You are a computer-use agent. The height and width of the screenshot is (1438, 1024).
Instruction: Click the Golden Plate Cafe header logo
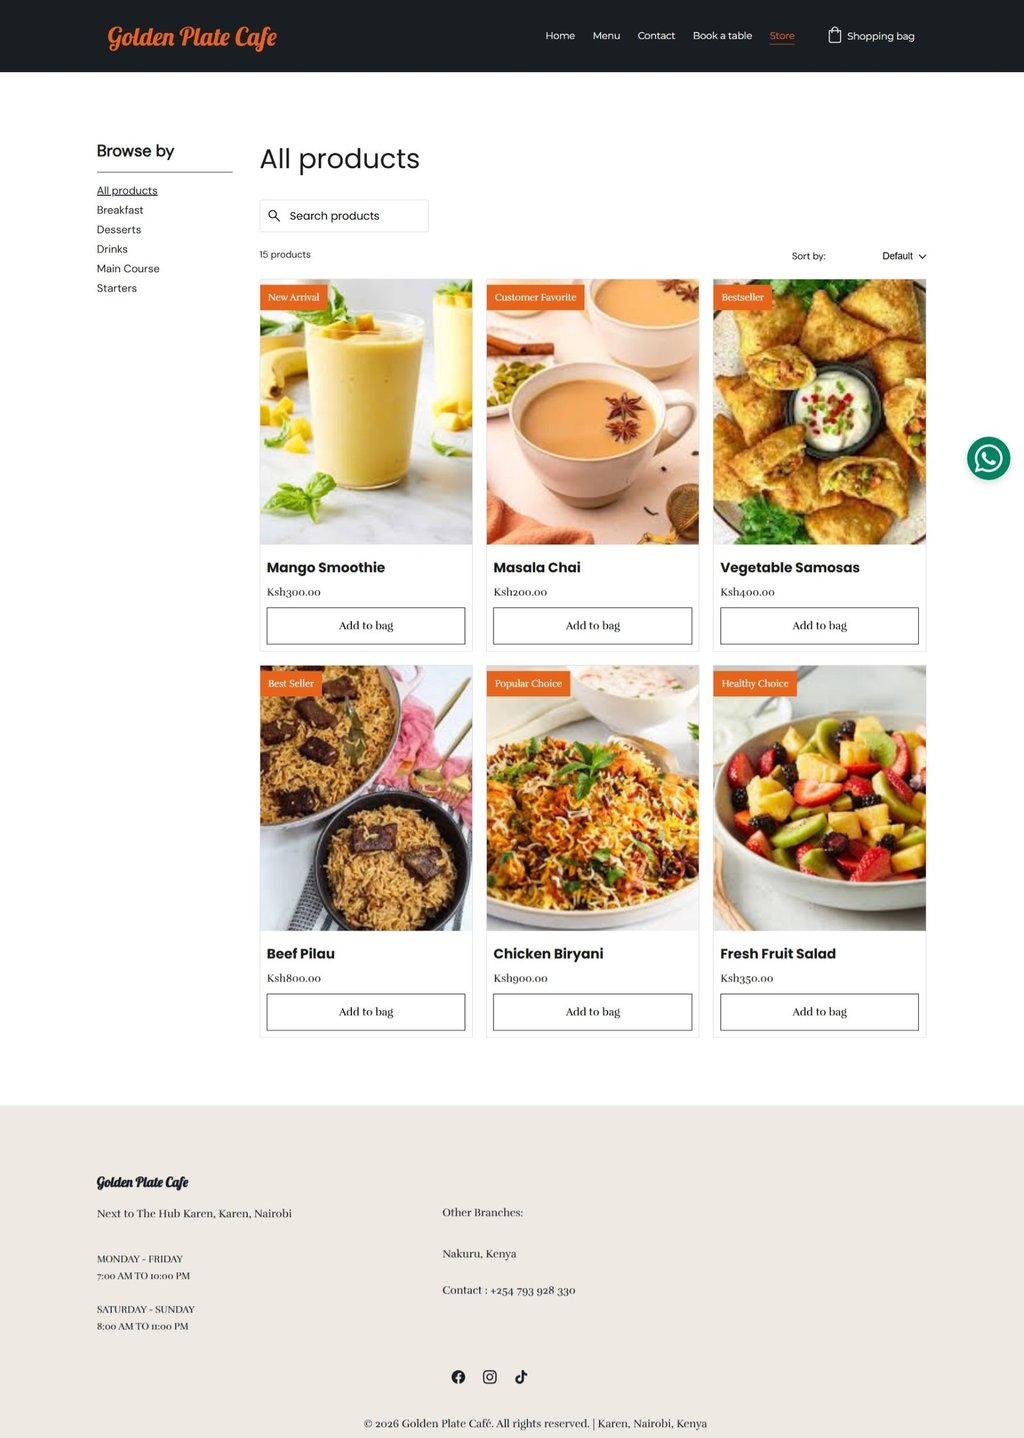coord(192,37)
